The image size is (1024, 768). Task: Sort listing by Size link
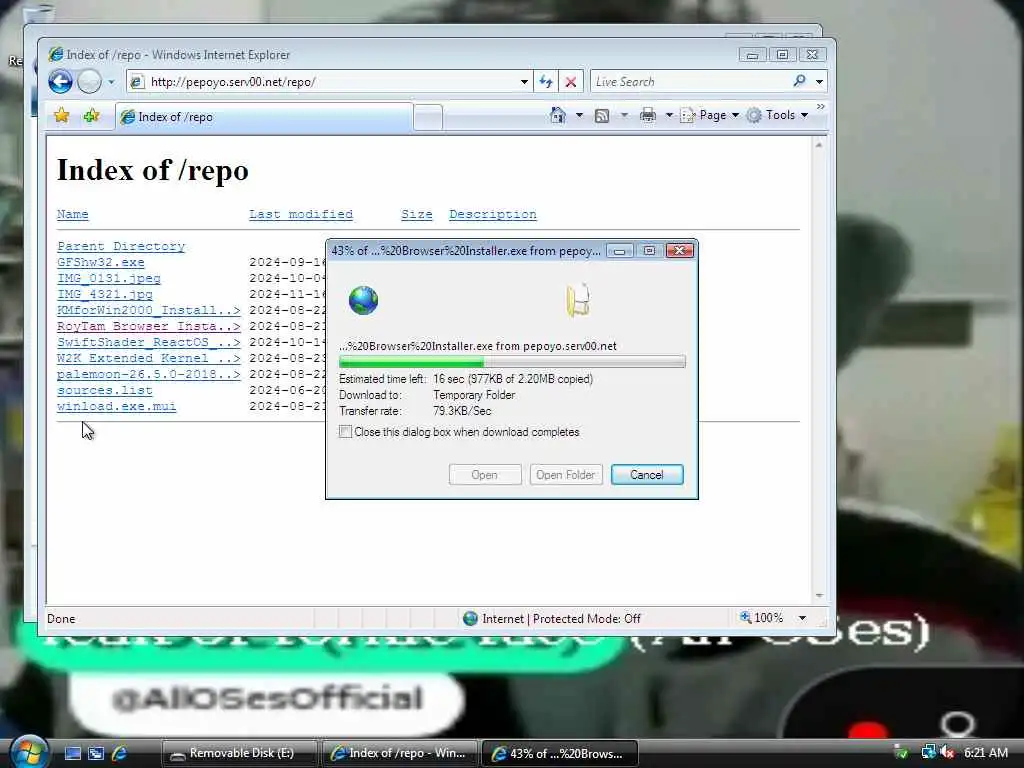tap(417, 214)
